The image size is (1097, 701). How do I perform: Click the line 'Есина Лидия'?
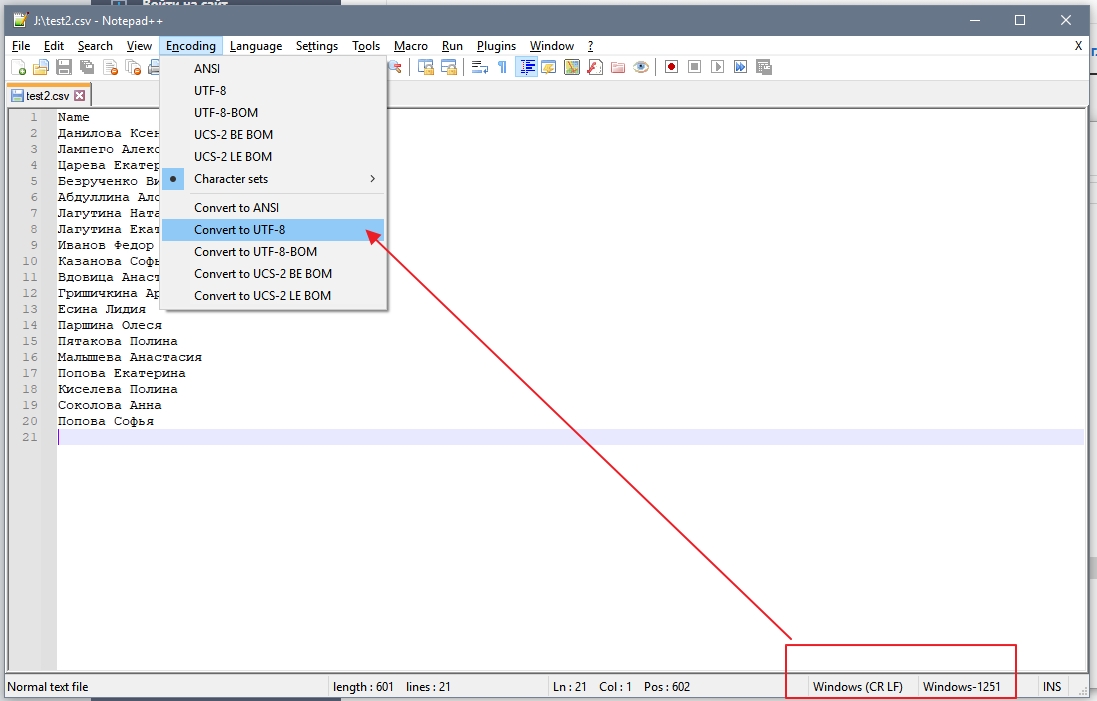pyautogui.click(x=101, y=309)
